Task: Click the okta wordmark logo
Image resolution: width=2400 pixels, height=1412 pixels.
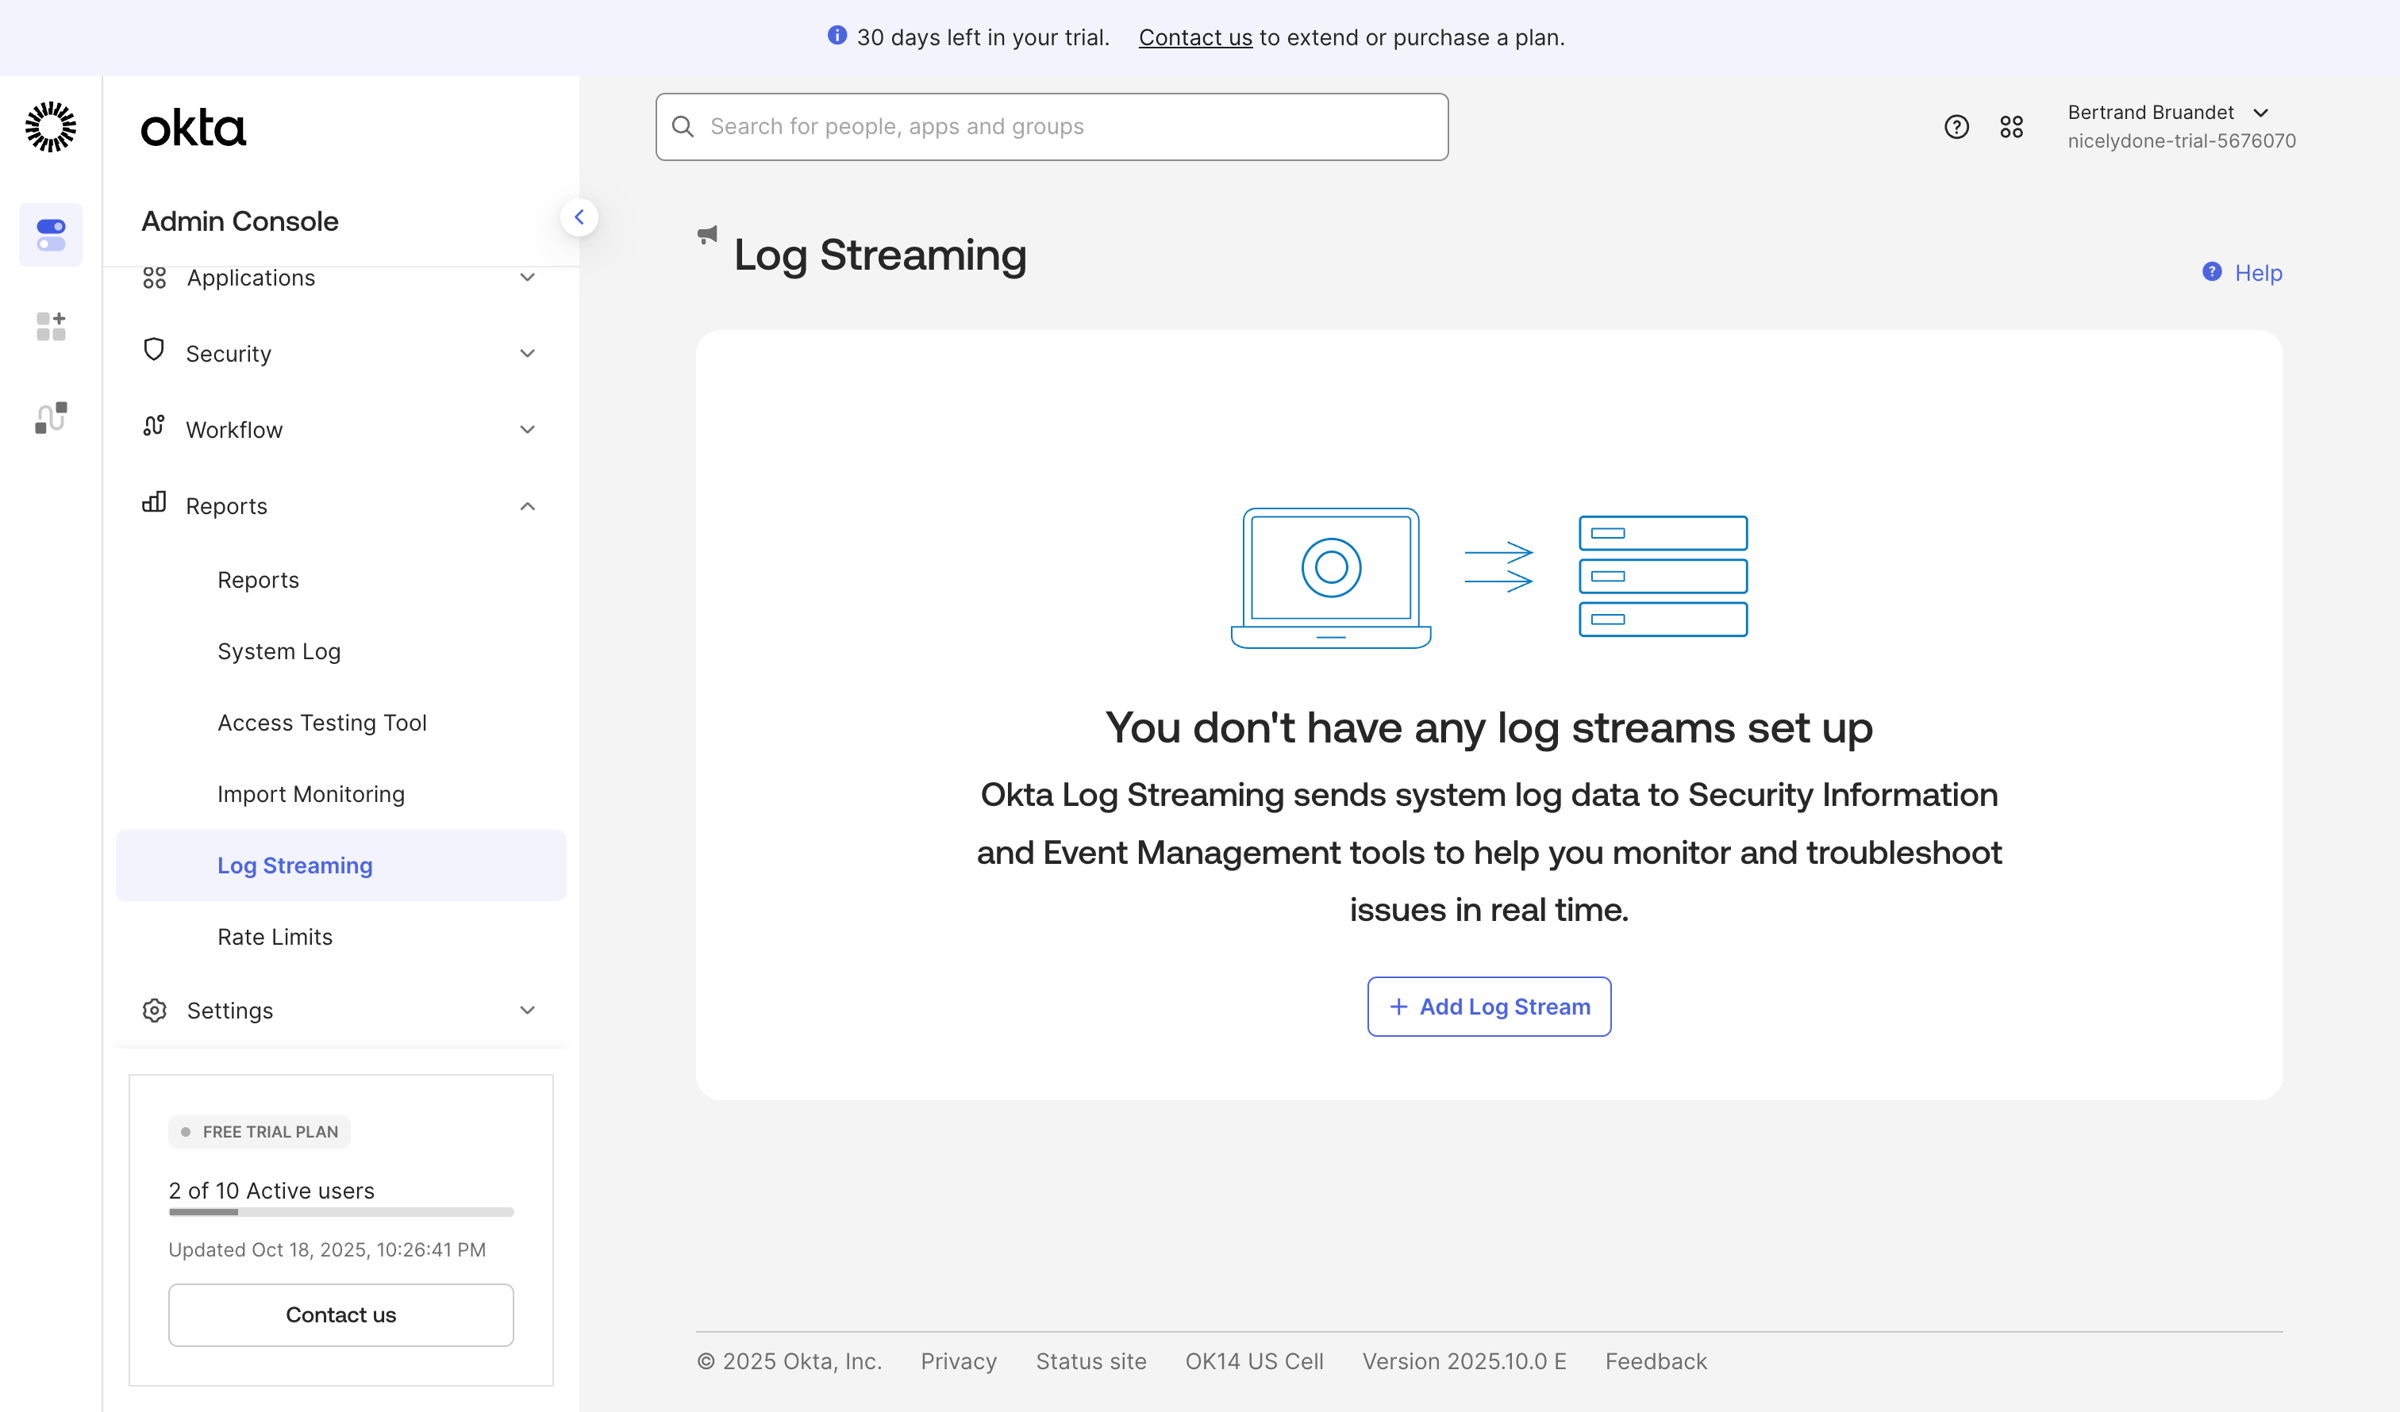Action: (x=193, y=128)
